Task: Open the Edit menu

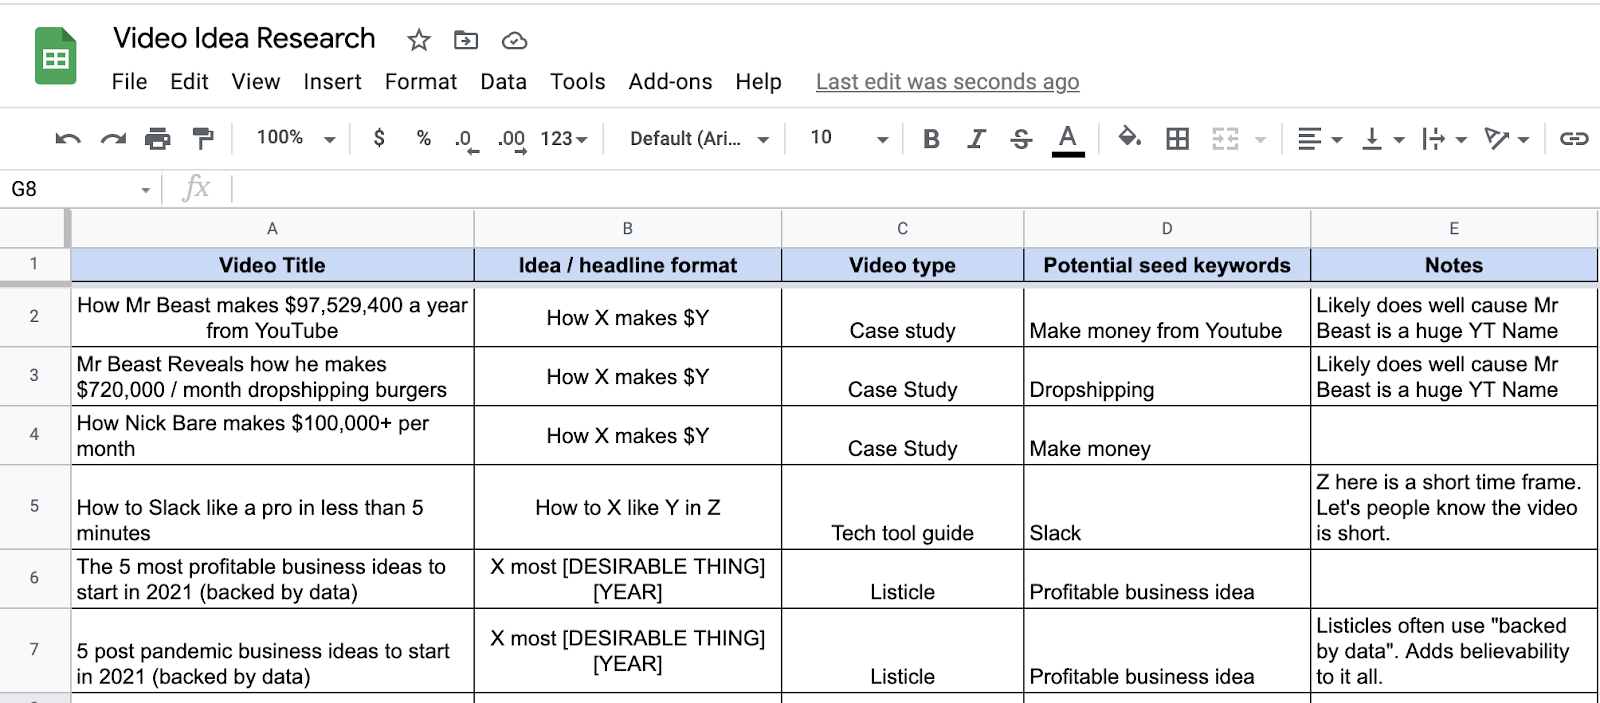Action: coord(189,82)
